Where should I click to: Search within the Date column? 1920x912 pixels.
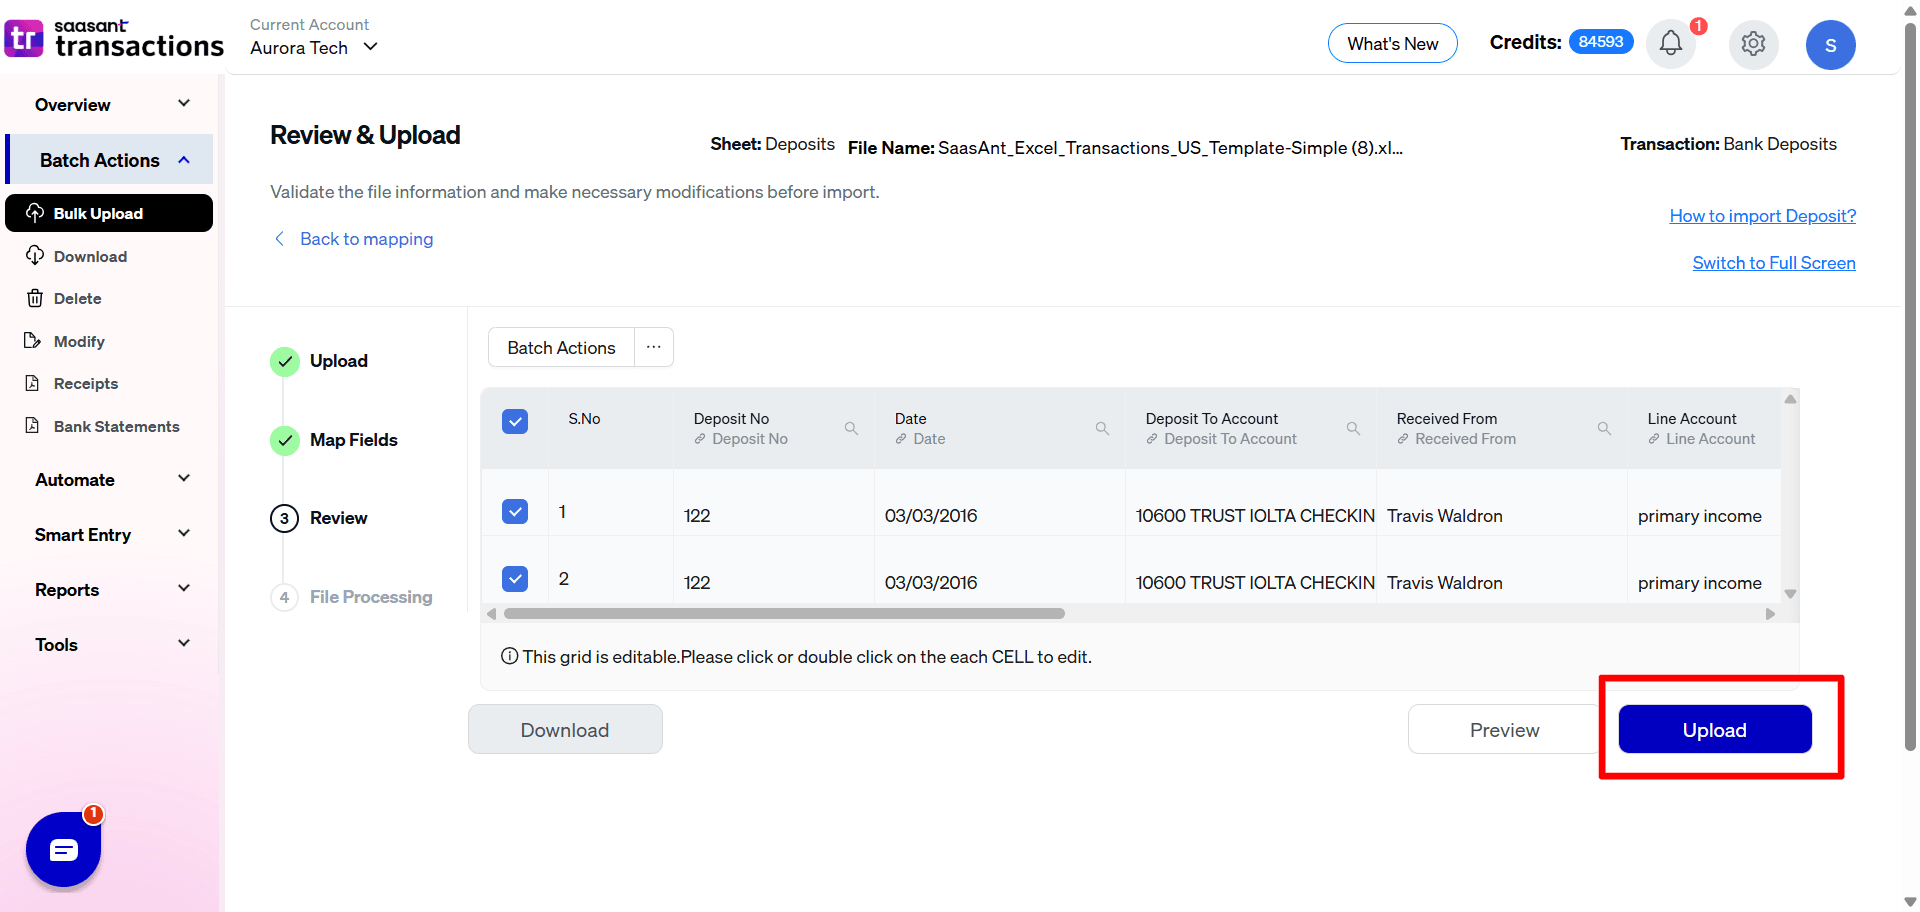click(1103, 428)
